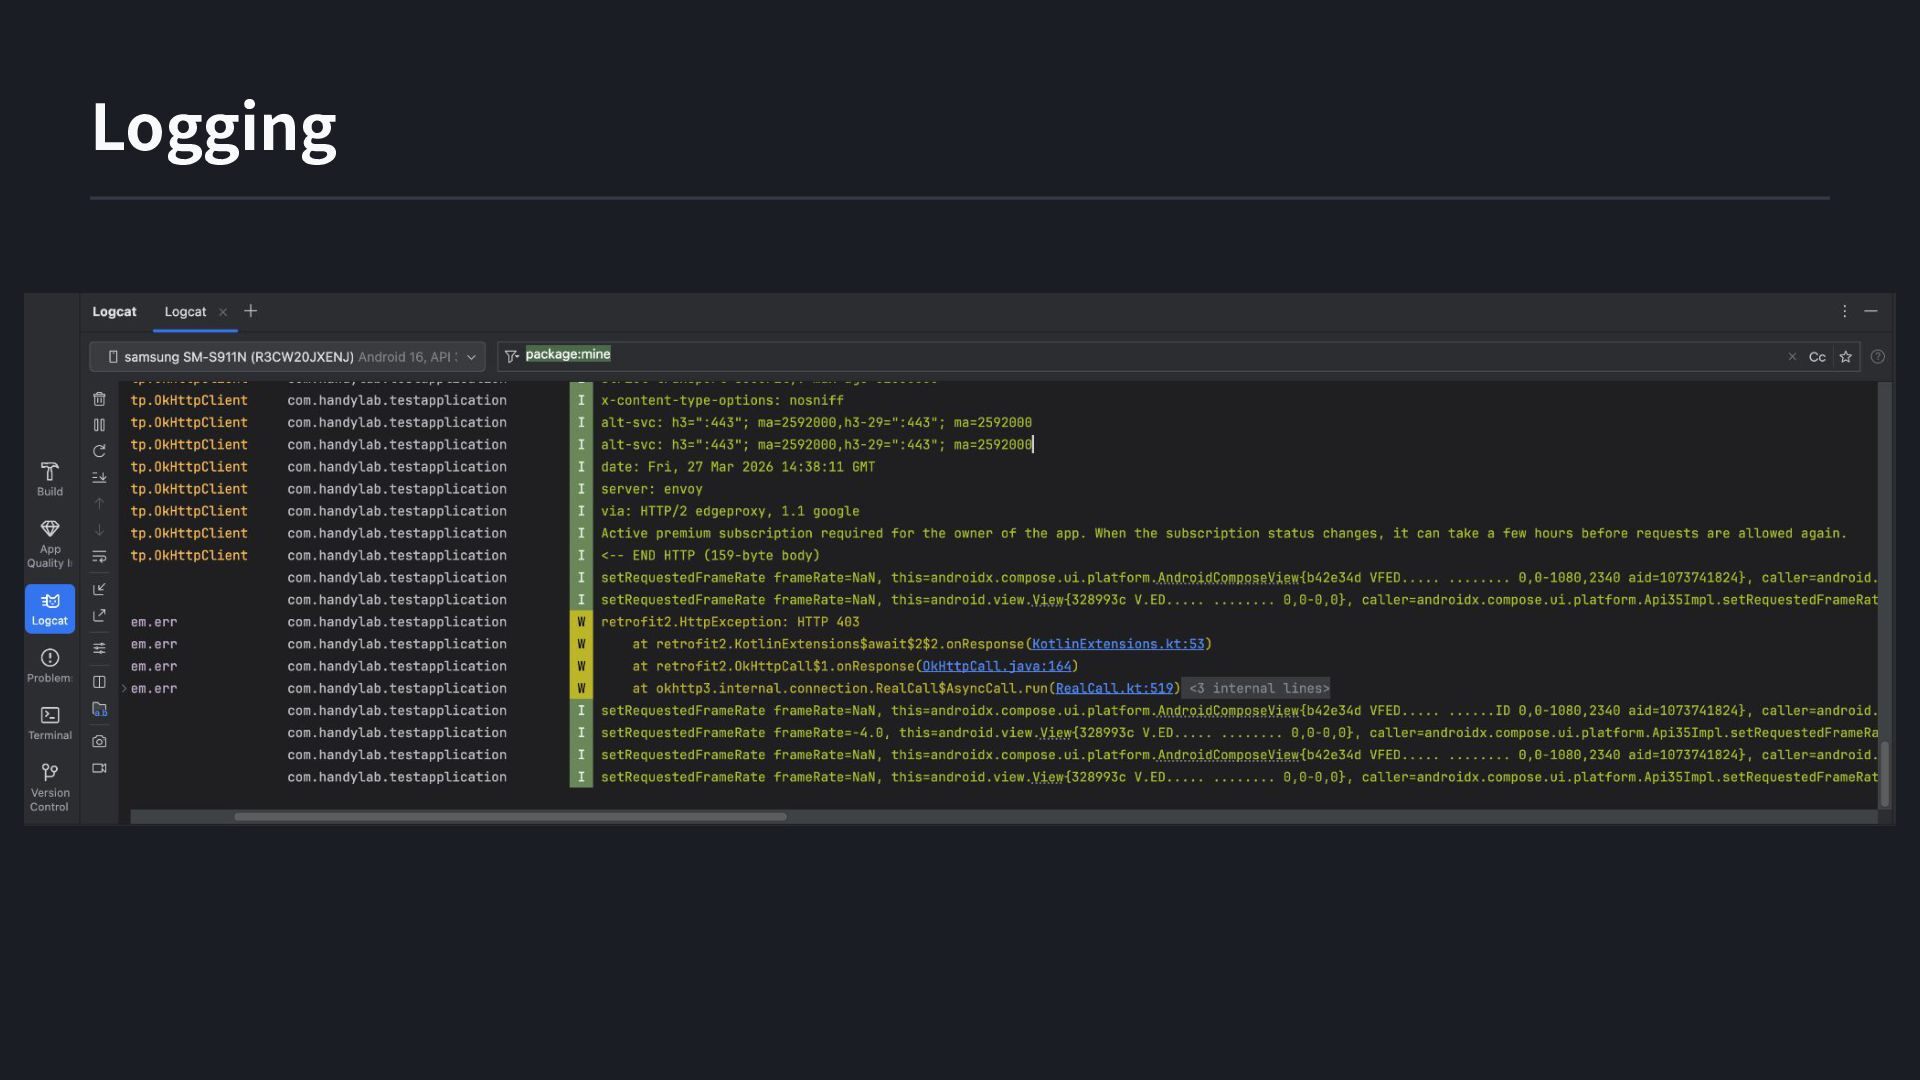Restart Logcat with the refresh icon

(x=99, y=451)
